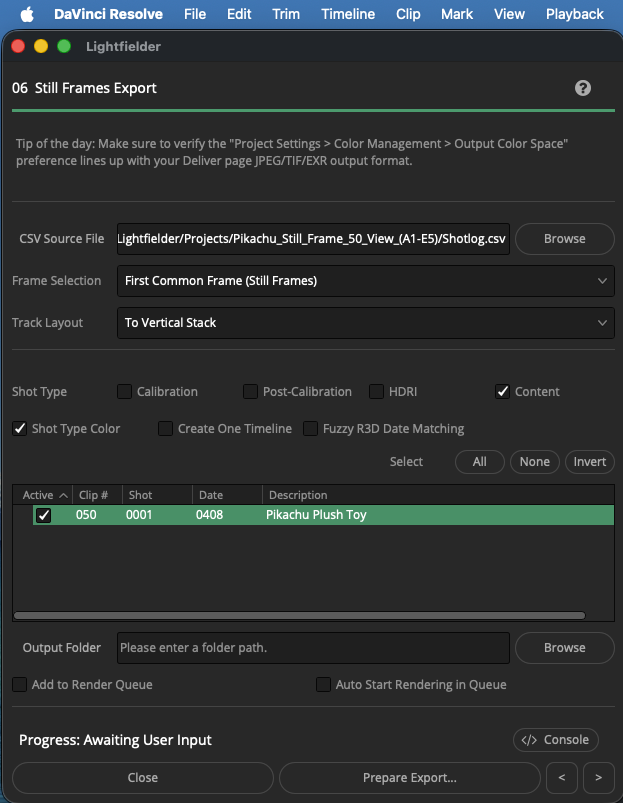Viewport: 623px width, 803px height.
Task: Invert the shot selection
Action: click(590, 462)
